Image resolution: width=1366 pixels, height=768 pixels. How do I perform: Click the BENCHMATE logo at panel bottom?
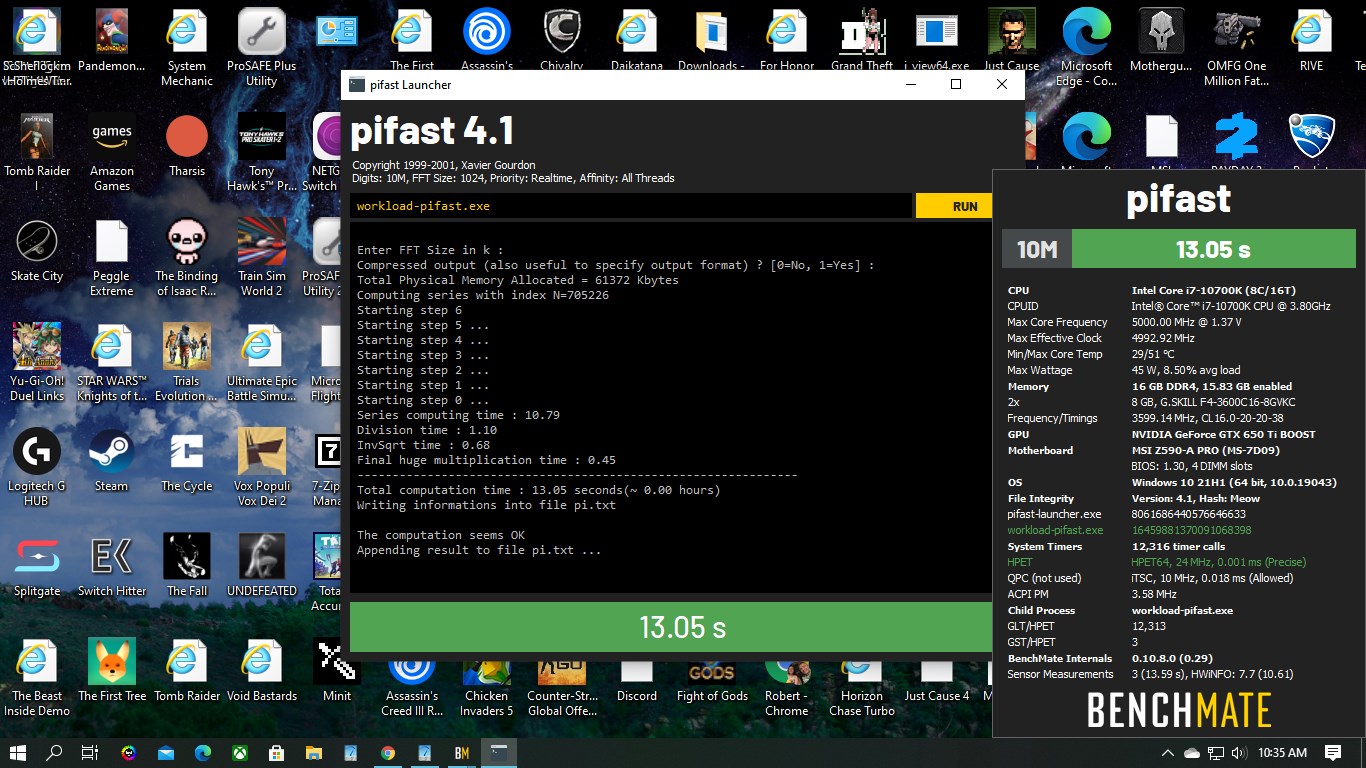pyautogui.click(x=1179, y=710)
